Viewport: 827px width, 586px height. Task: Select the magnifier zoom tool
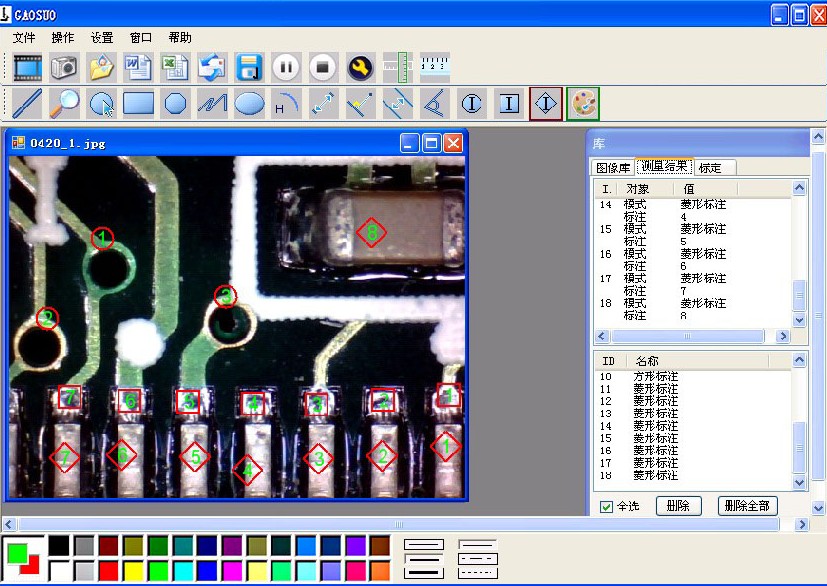click(x=64, y=103)
